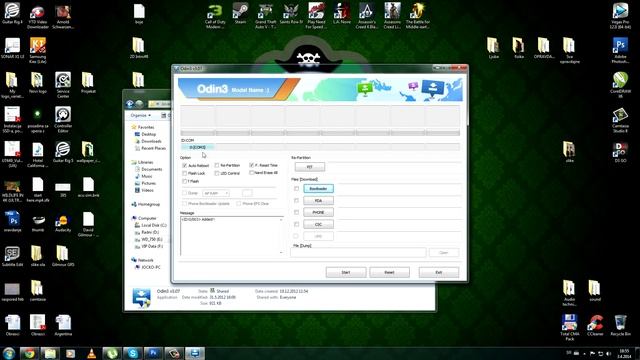This screenshot has height=360, width=640.
Task: Select Desktop in Explorer Favorites
Action: pyautogui.click(x=149, y=134)
